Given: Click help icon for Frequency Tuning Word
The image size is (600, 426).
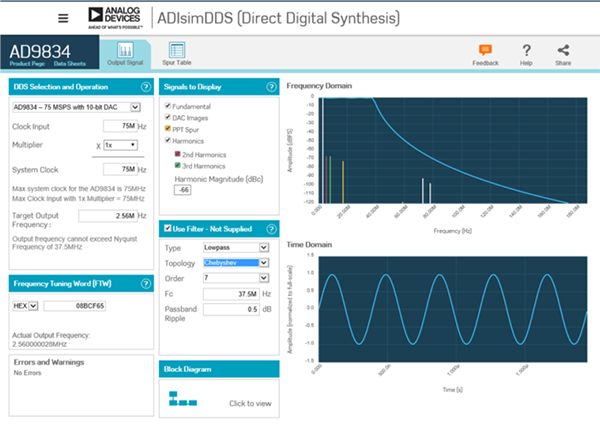Looking at the screenshot, I should (x=145, y=284).
